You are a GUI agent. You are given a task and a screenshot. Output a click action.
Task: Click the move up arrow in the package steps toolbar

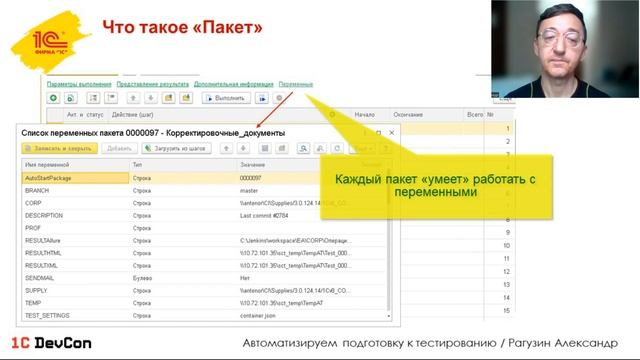point(133,98)
